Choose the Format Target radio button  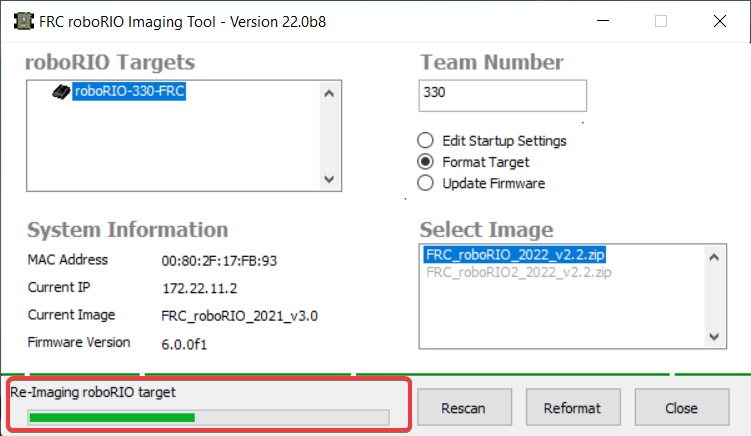[x=425, y=162]
